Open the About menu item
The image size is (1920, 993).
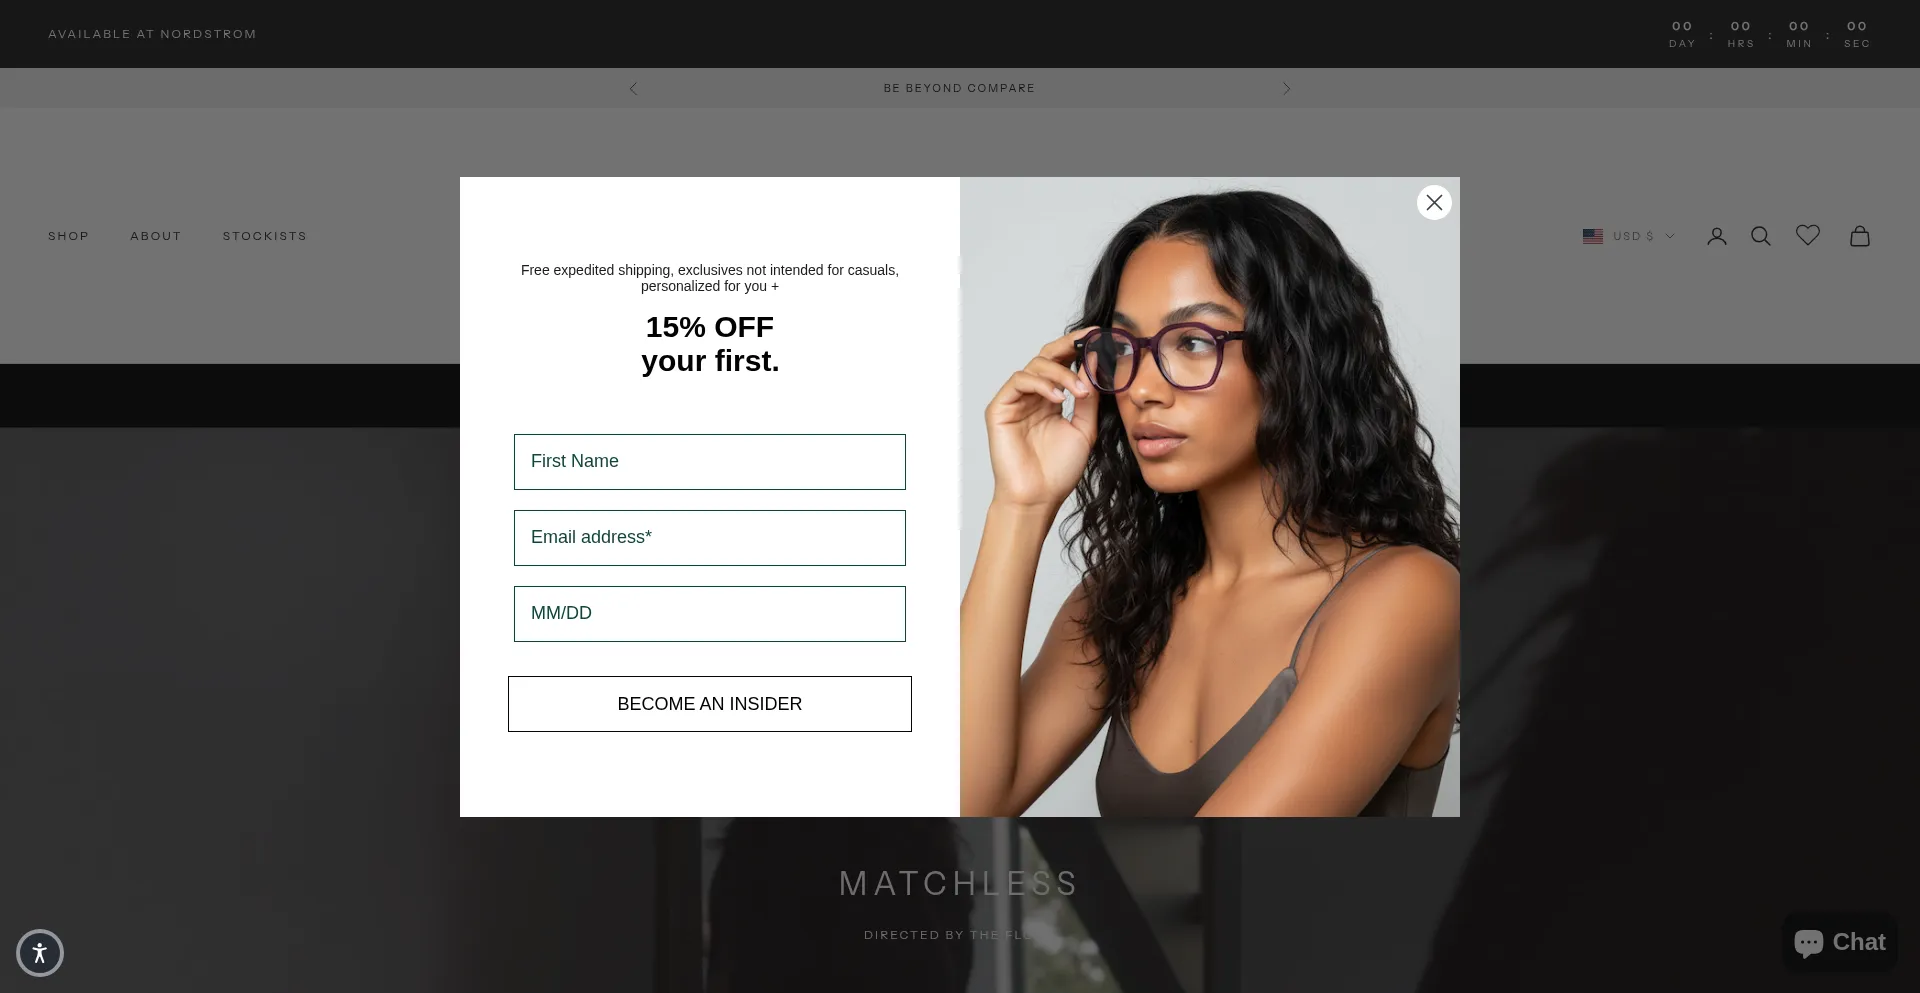tap(156, 236)
